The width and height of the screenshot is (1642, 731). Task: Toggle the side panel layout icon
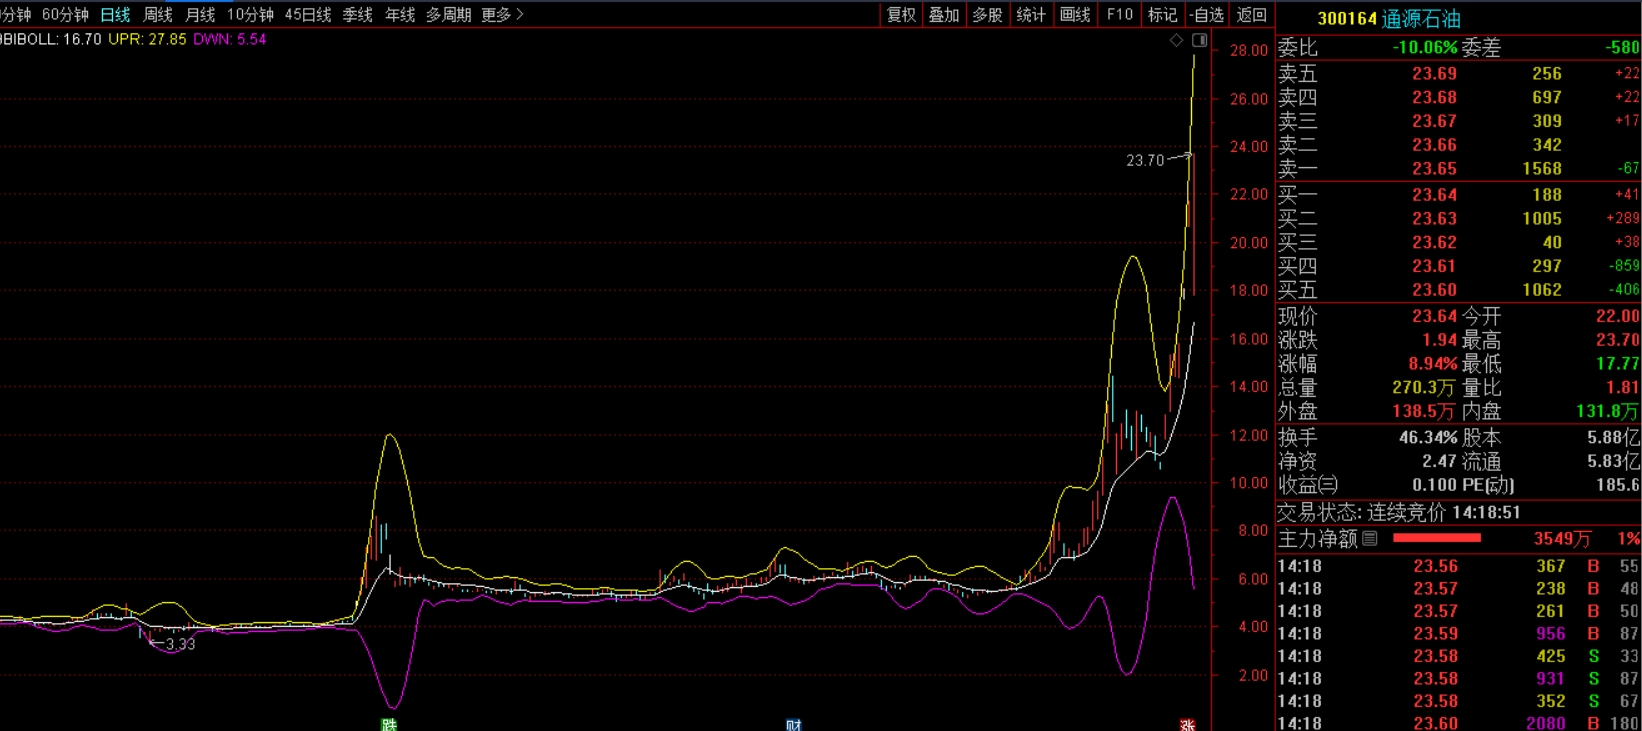click(x=1199, y=40)
